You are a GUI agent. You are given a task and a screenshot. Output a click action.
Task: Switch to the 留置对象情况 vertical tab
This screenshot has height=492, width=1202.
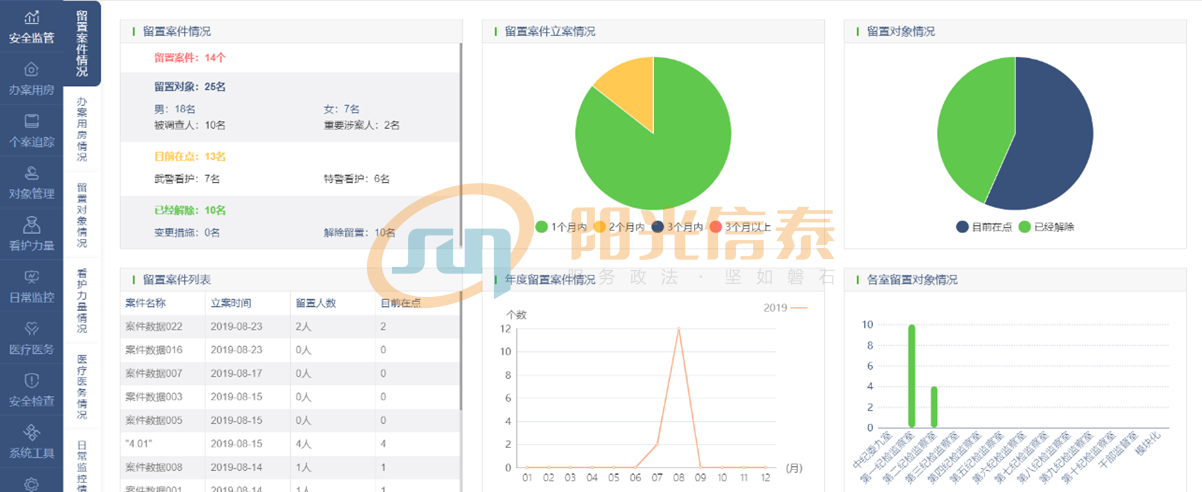pos(82,215)
